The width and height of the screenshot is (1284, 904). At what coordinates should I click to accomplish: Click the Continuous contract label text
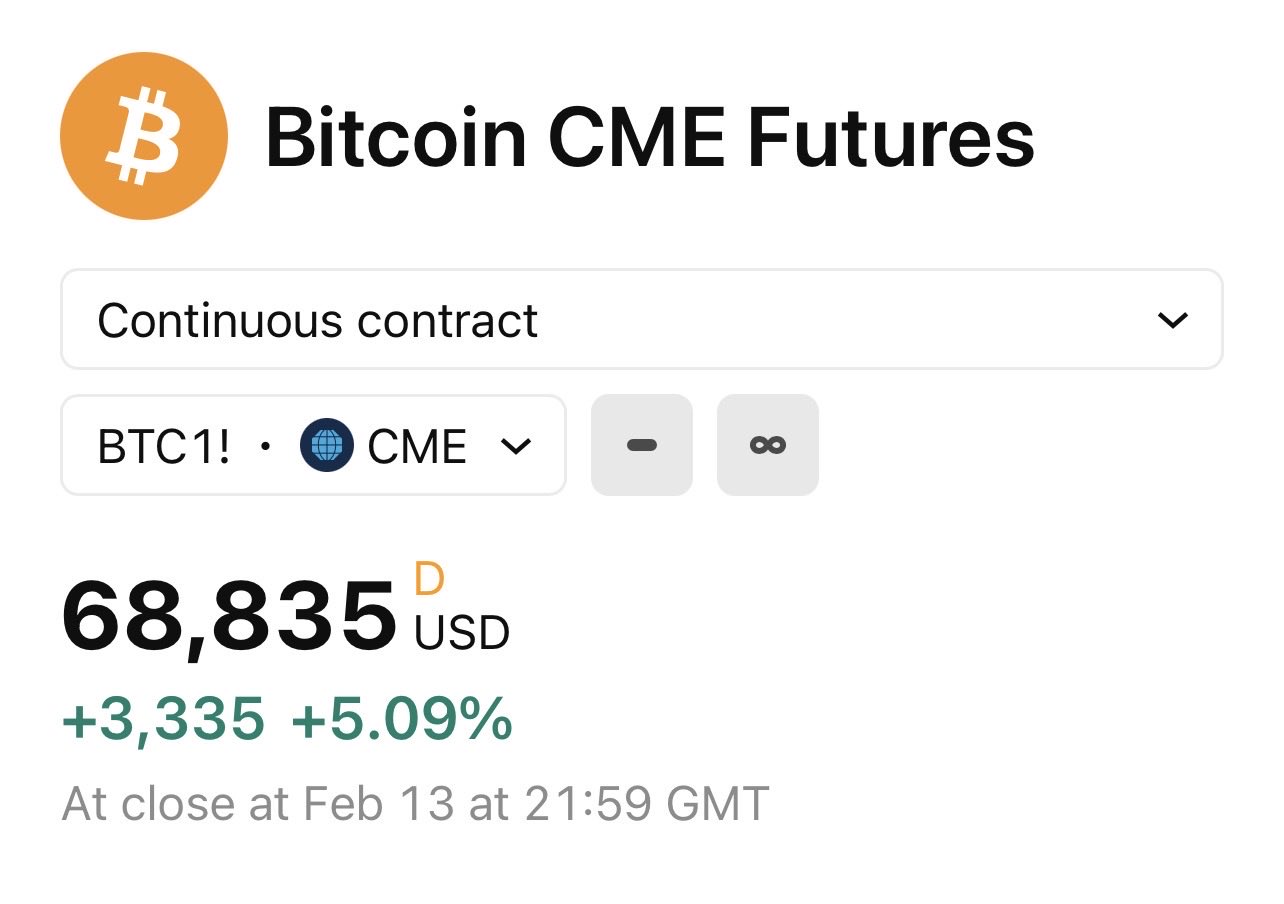[317, 321]
